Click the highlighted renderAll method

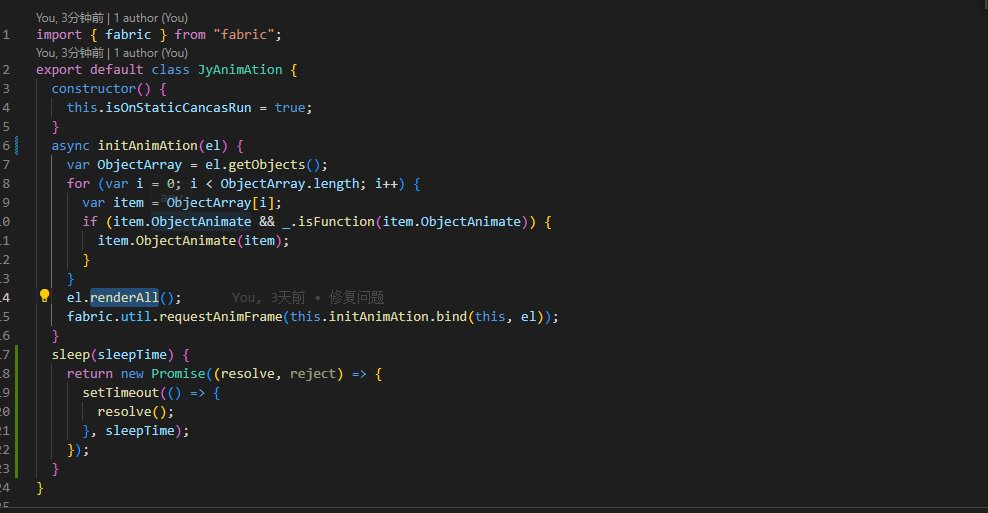pos(124,297)
